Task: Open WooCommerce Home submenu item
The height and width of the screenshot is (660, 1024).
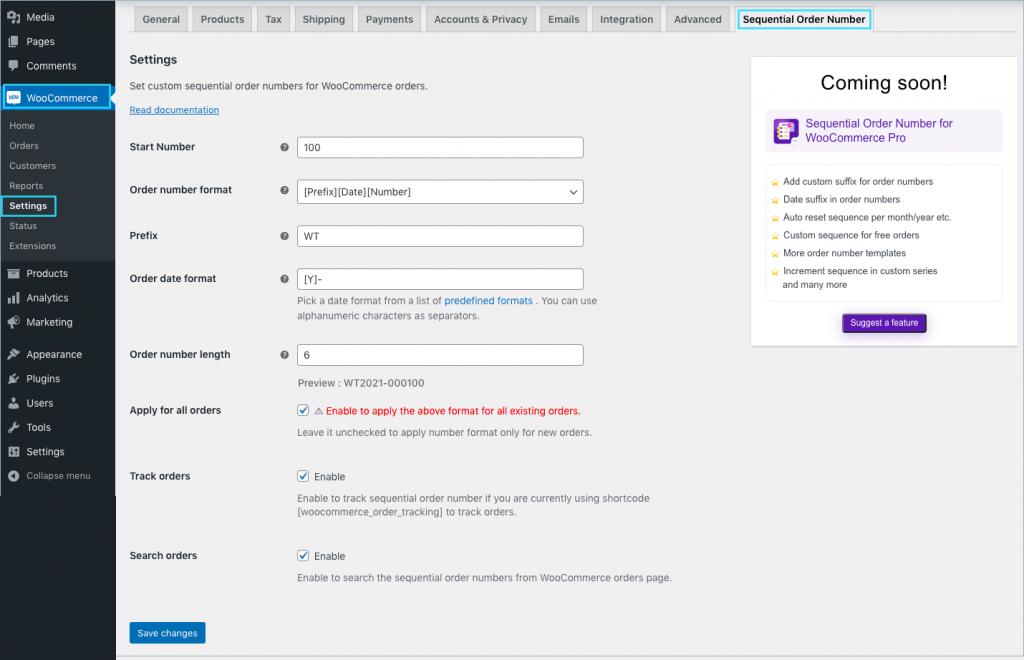Action: pos(22,125)
